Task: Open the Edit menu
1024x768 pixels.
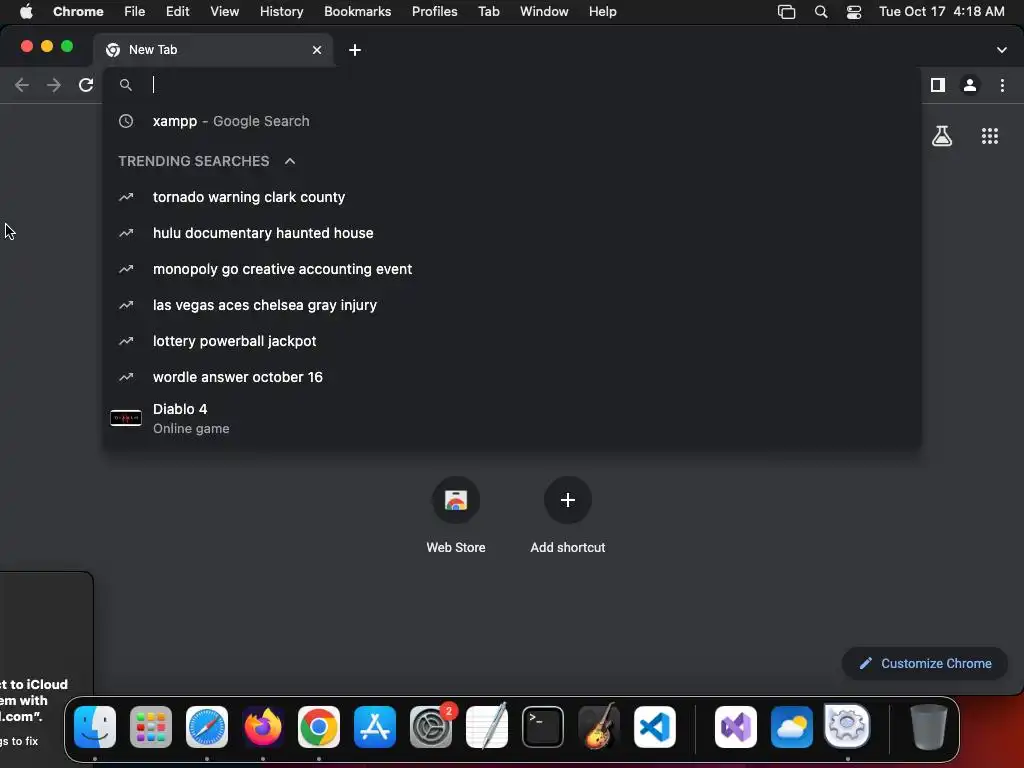Action: click(177, 12)
